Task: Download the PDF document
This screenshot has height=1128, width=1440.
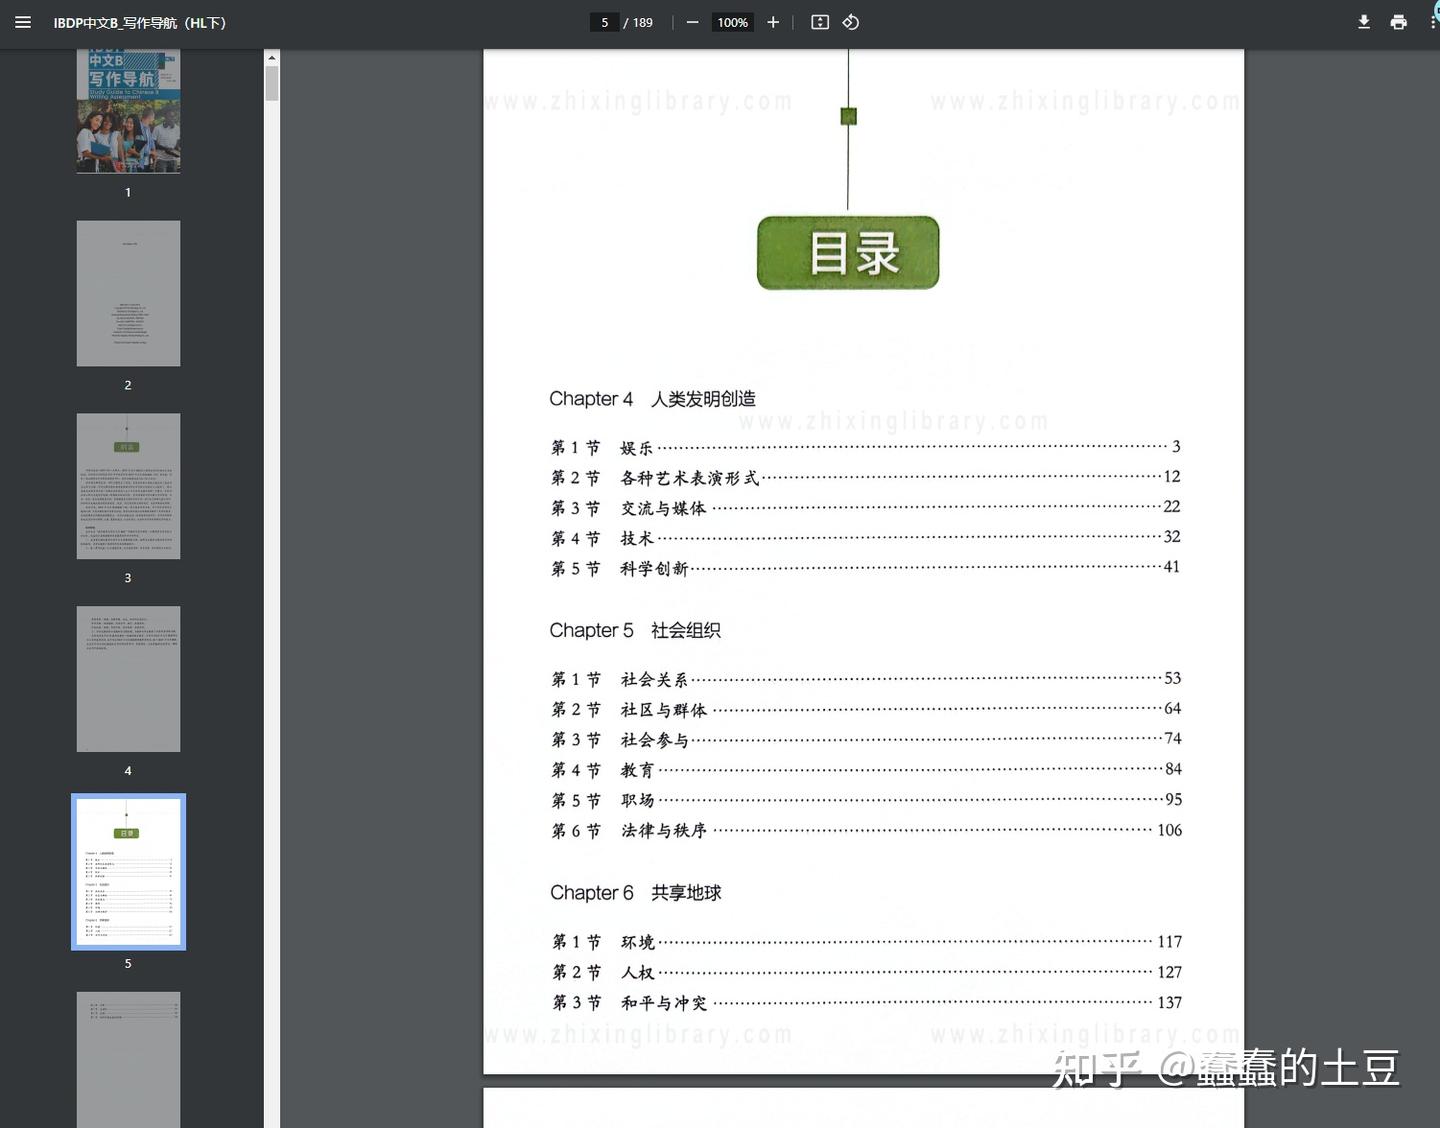Action: tap(1363, 21)
